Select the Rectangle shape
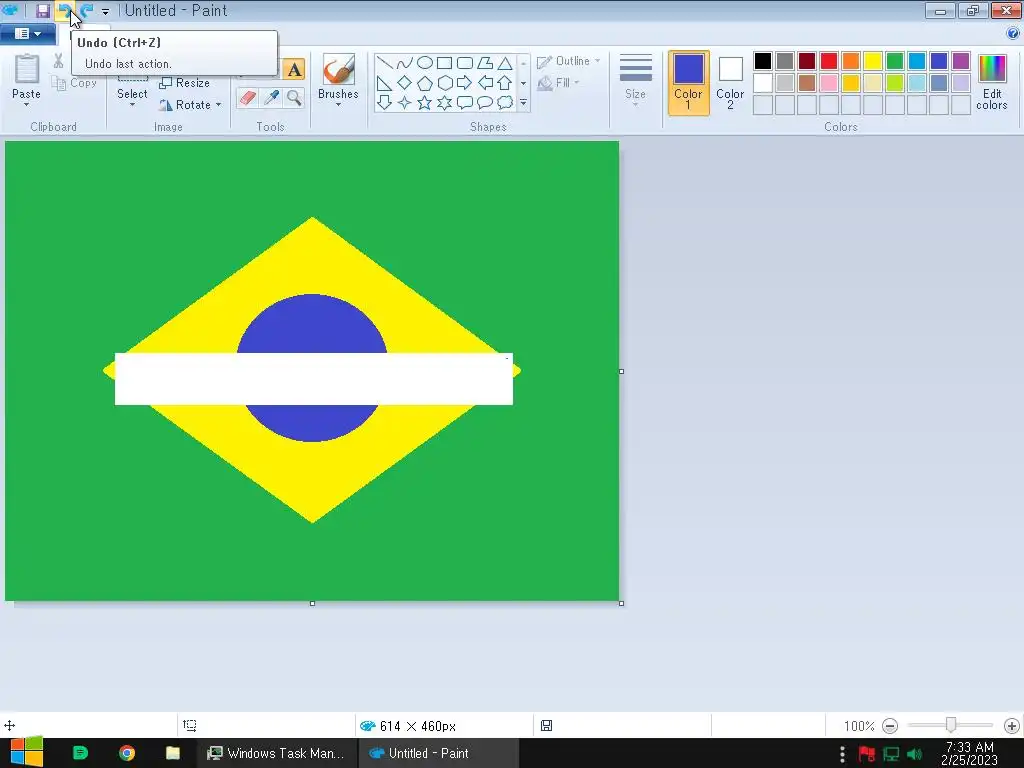 coord(445,63)
